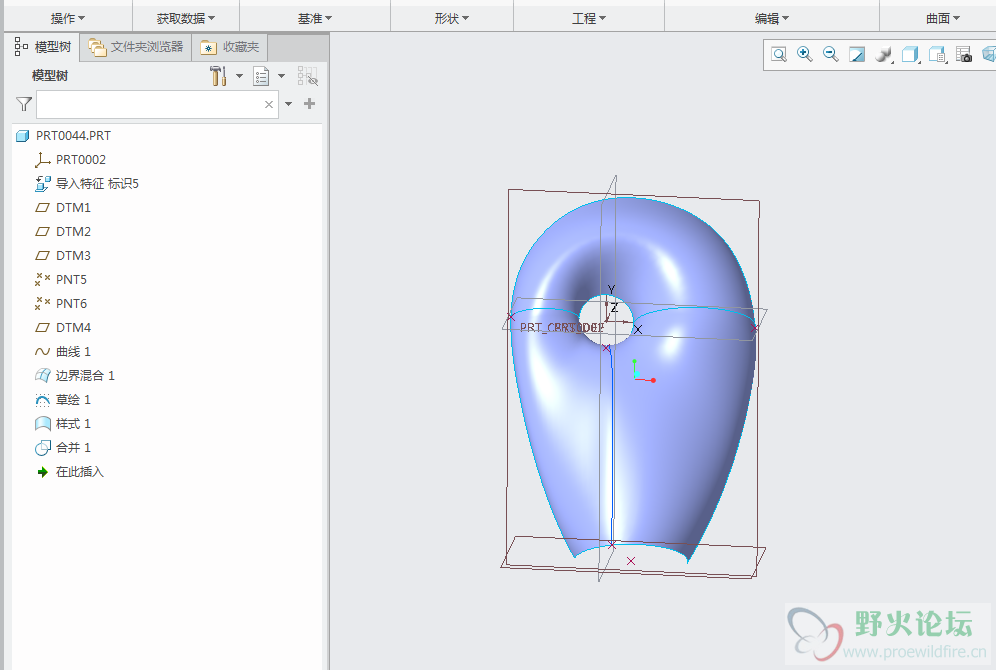Open the display style shaded spheres icon

pyautogui.click(x=883, y=55)
